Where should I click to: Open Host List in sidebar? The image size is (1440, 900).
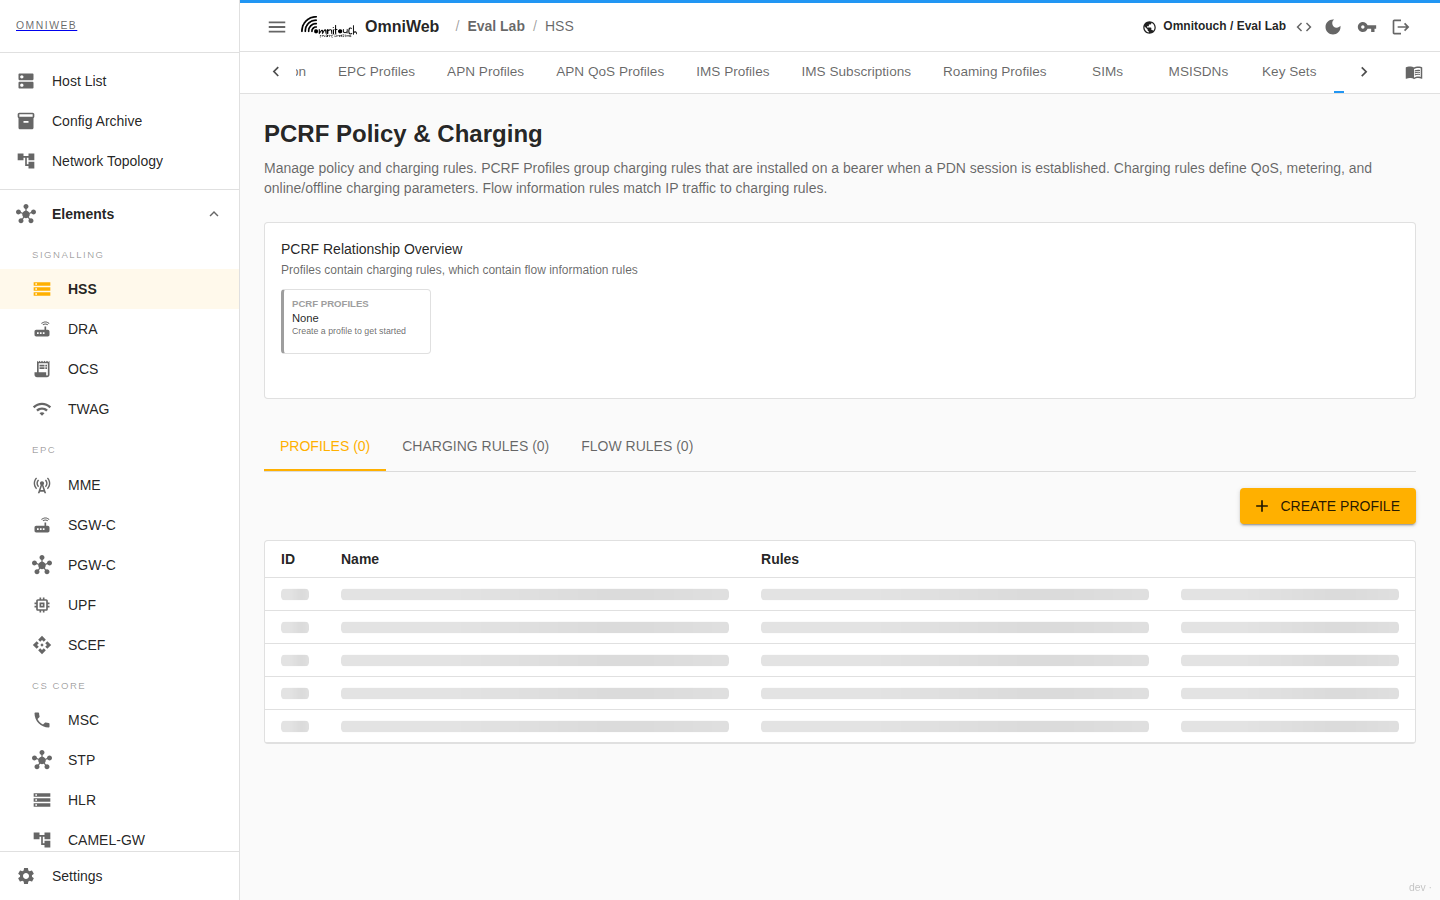point(119,81)
